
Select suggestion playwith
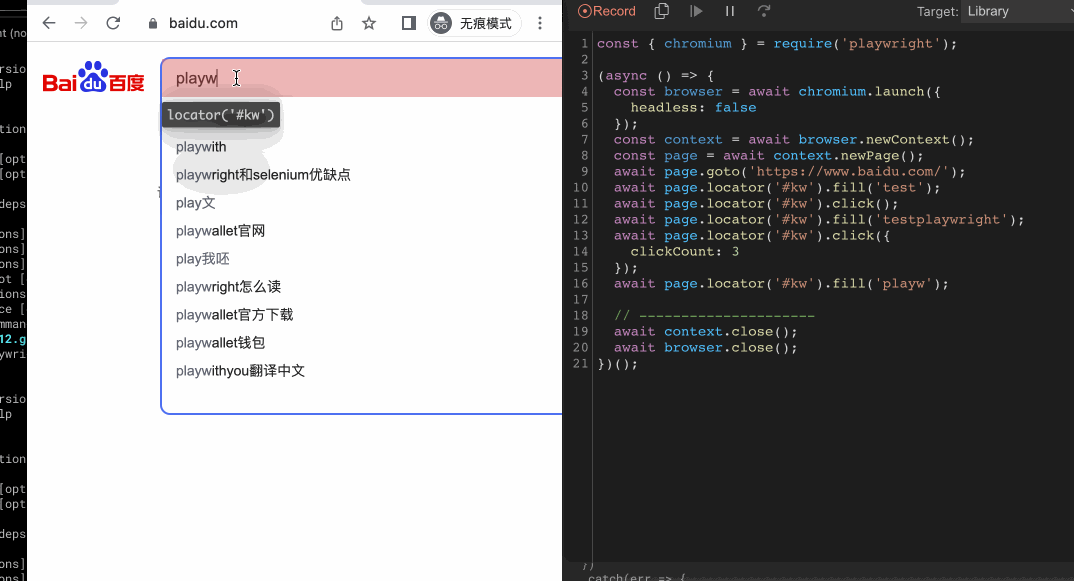(x=201, y=147)
